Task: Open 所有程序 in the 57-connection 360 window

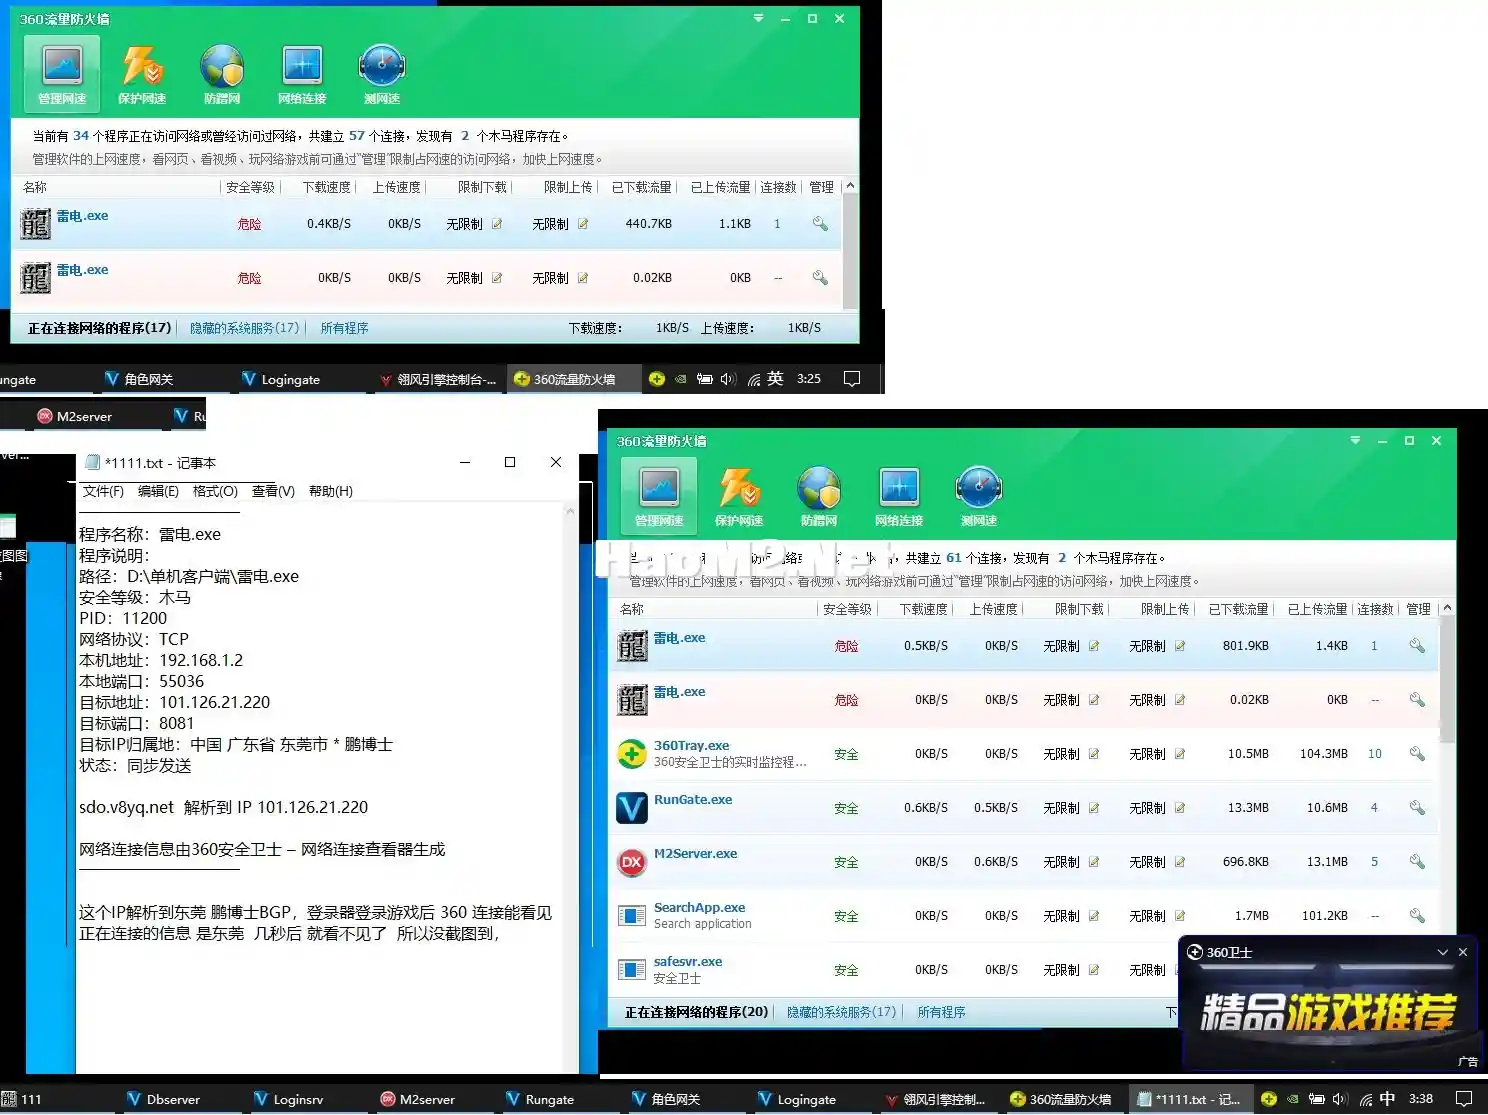Action: 345,328
